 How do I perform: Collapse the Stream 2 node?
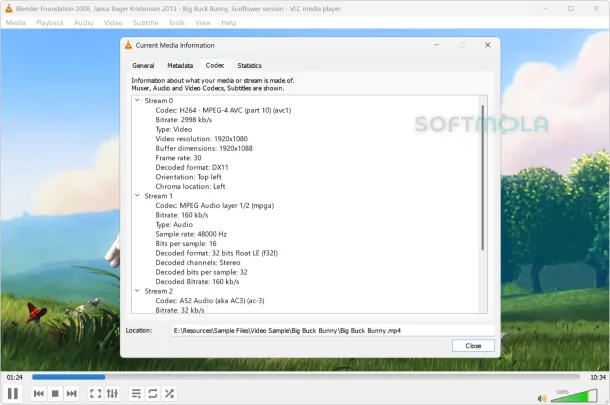137,291
